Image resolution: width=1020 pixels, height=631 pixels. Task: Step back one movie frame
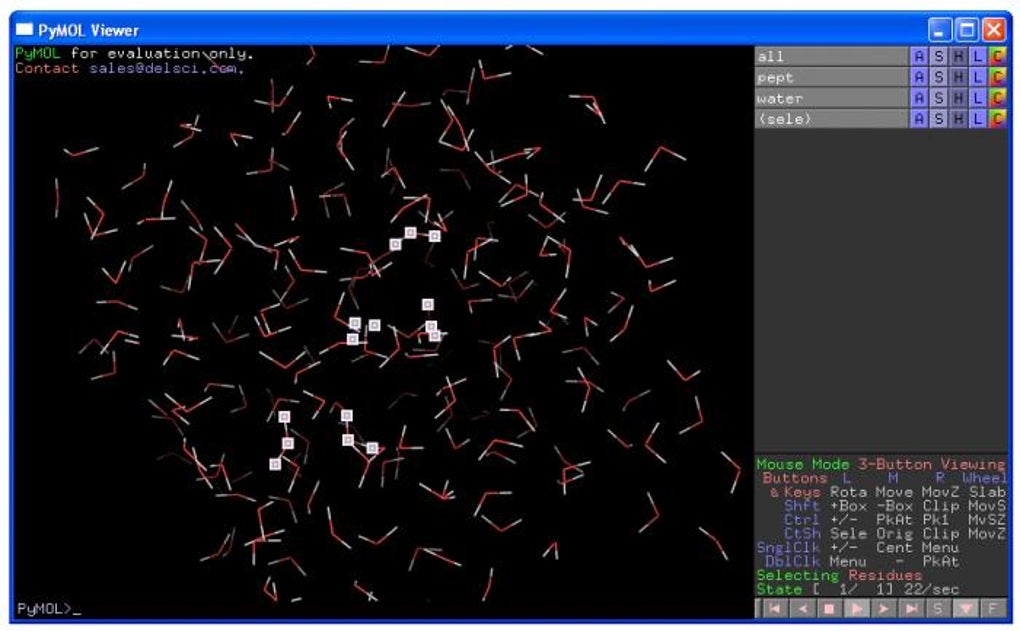[x=802, y=609]
